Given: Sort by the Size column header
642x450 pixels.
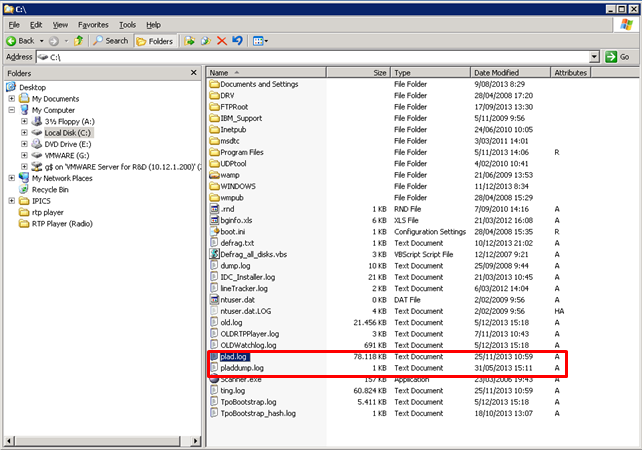Looking at the screenshot, I should coord(358,73).
